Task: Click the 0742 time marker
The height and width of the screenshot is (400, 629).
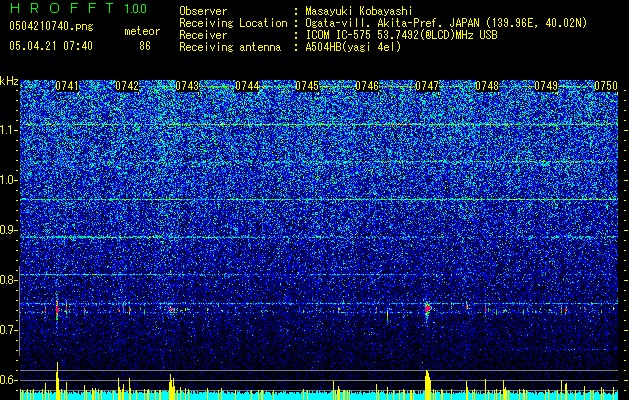Action: tap(127, 86)
